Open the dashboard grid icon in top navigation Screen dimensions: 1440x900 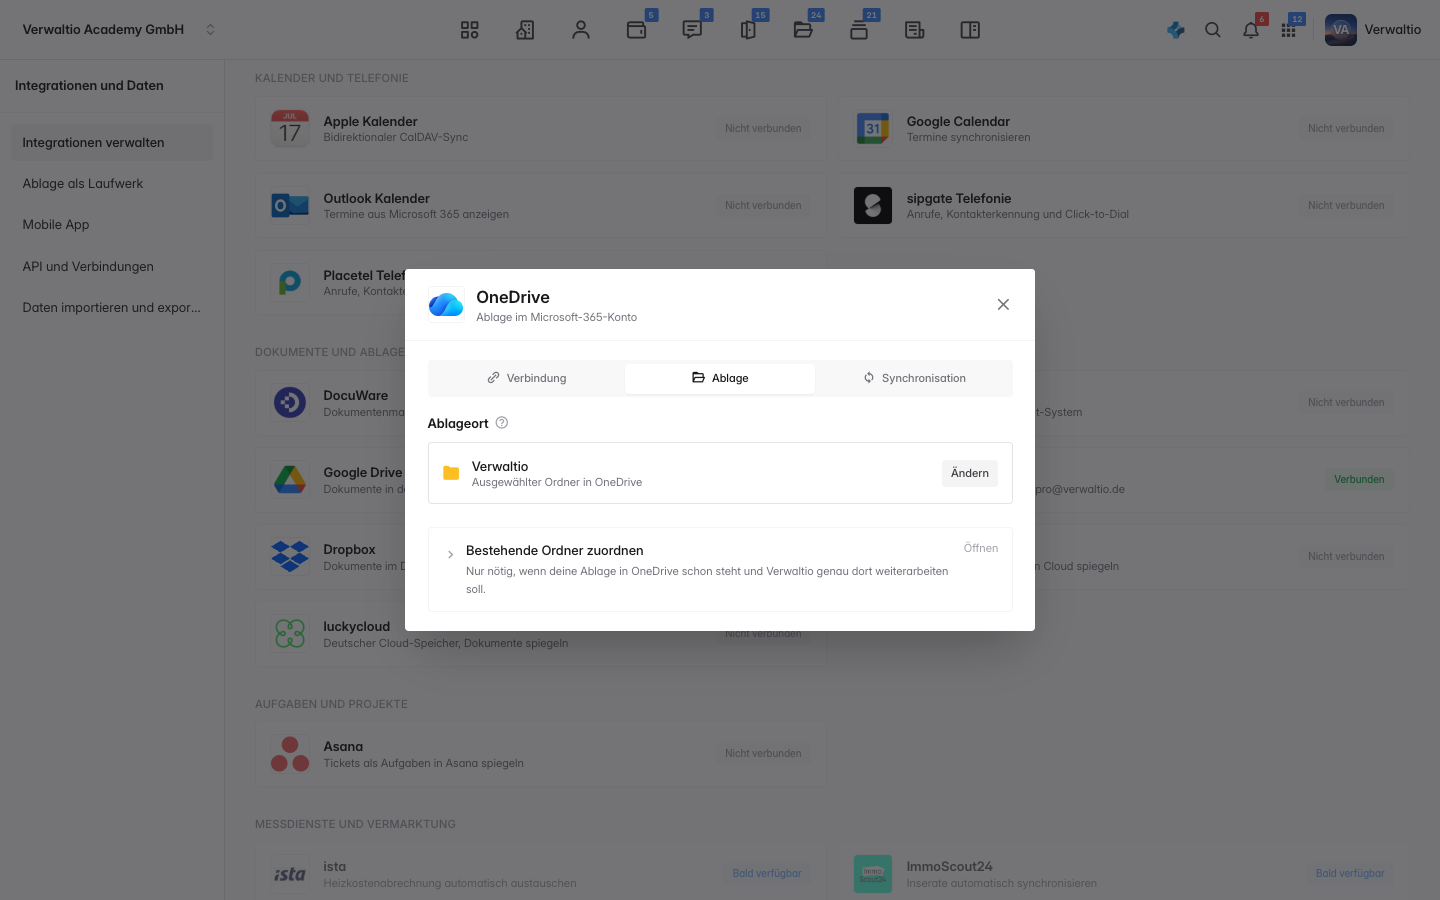[x=469, y=30]
